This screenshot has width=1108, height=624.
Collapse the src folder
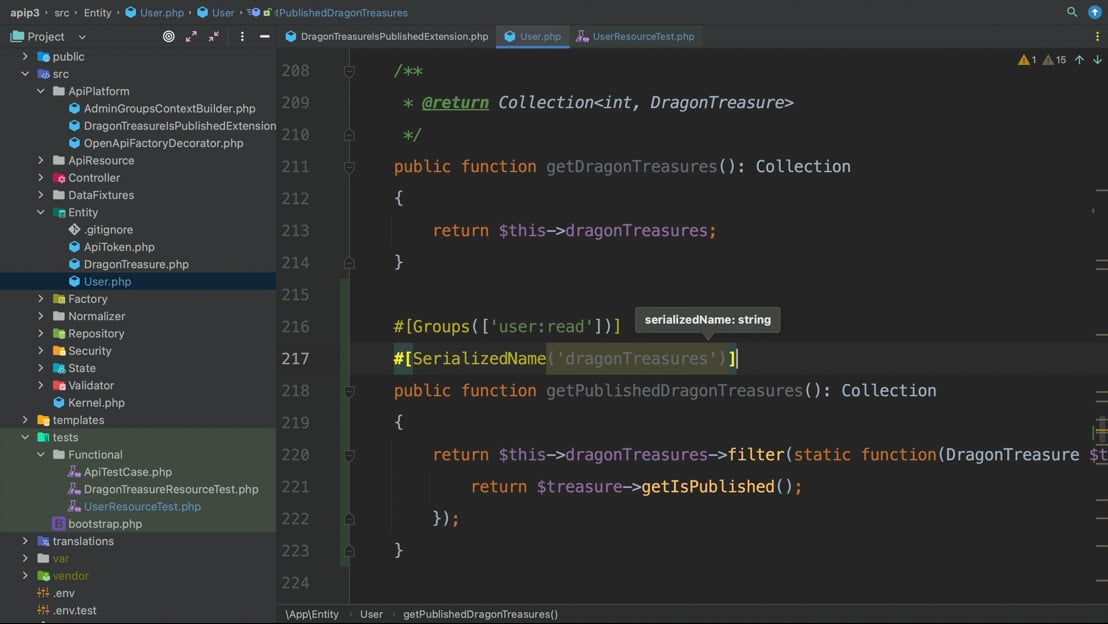(x=25, y=73)
